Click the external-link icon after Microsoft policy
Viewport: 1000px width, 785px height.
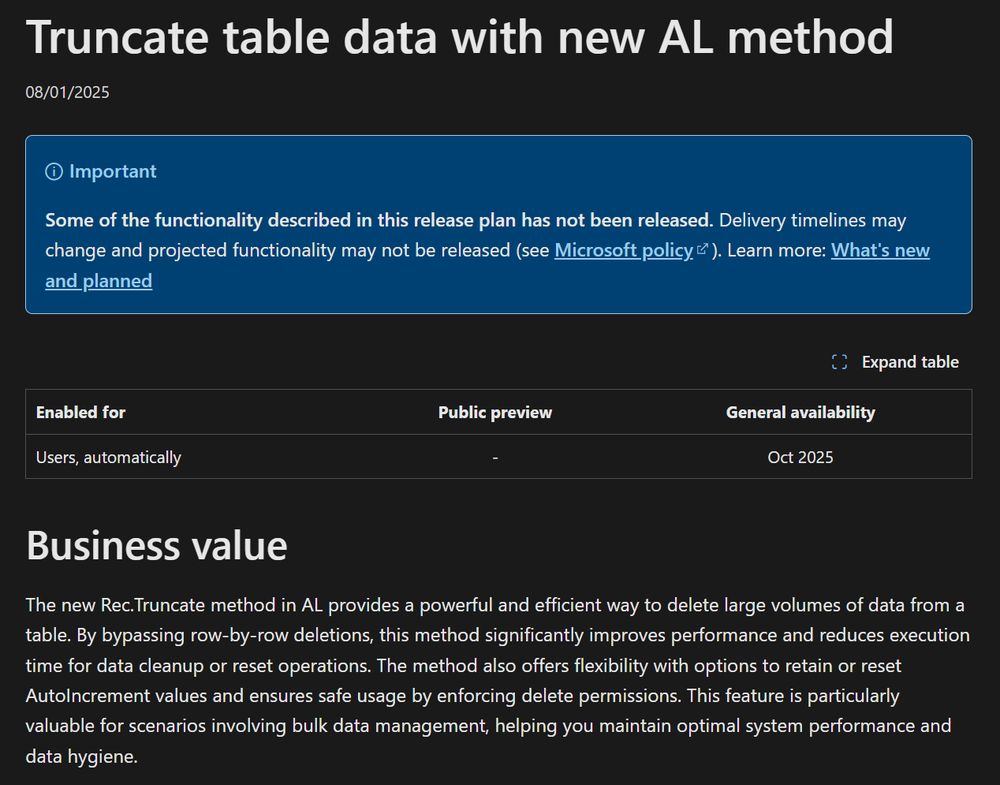(702, 249)
